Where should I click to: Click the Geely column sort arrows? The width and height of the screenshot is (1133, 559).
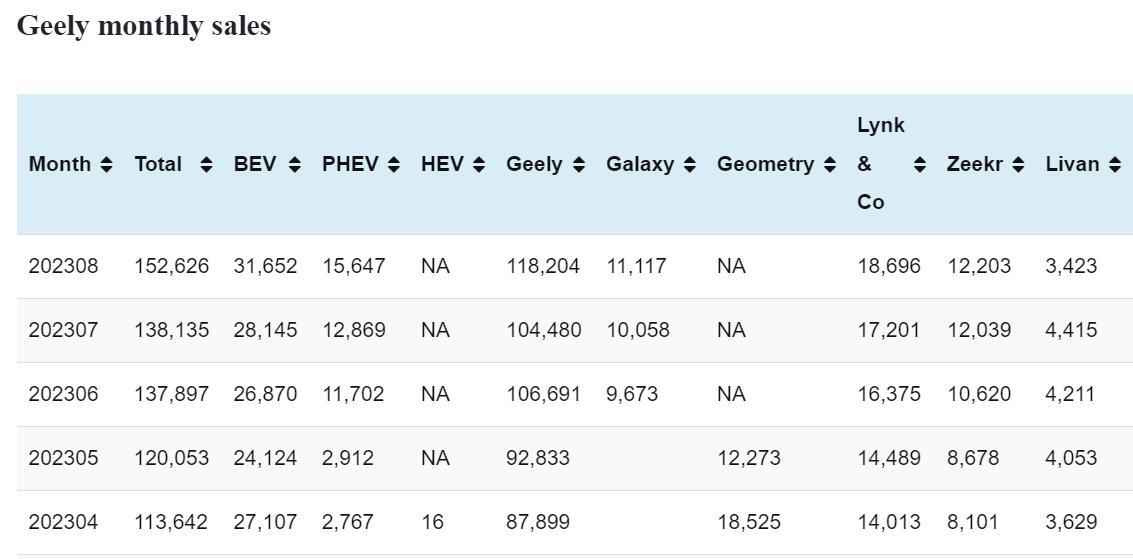(579, 164)
